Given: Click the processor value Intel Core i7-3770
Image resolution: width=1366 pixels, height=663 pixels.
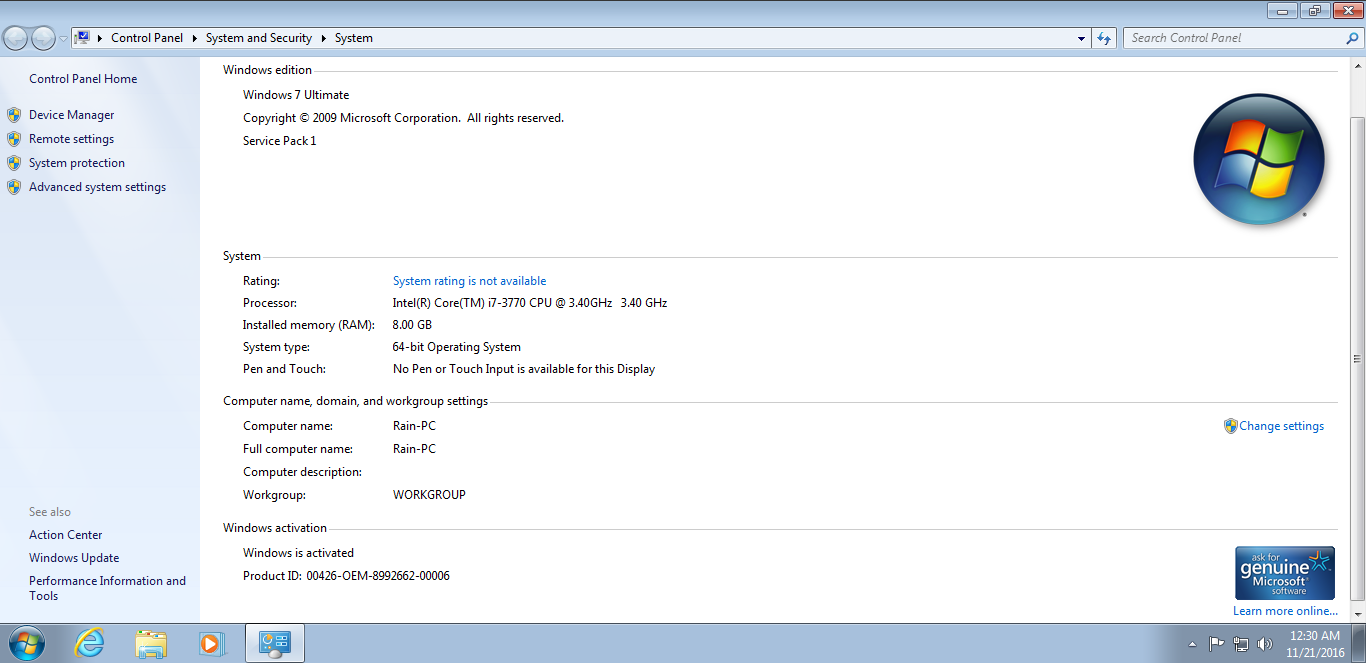Looking at the screenshot, I should (x=530, y=303).
